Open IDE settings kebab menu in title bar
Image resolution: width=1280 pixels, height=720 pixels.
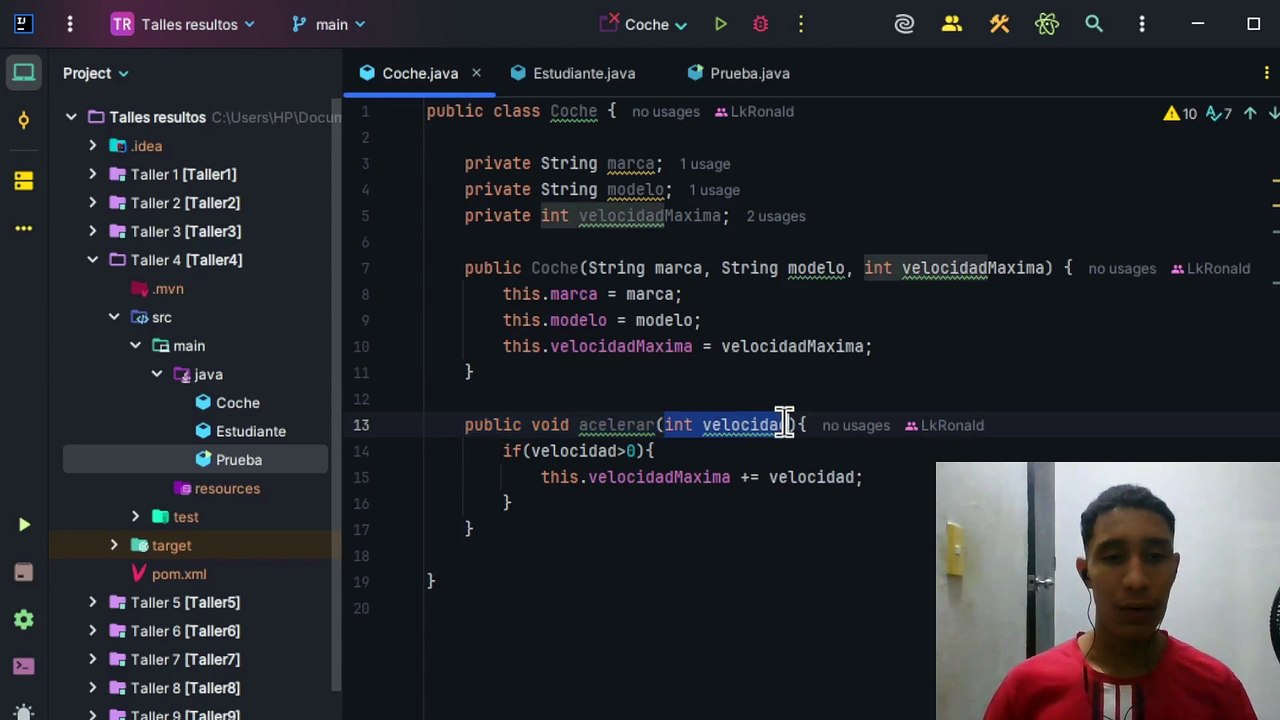coord(1142,24)
